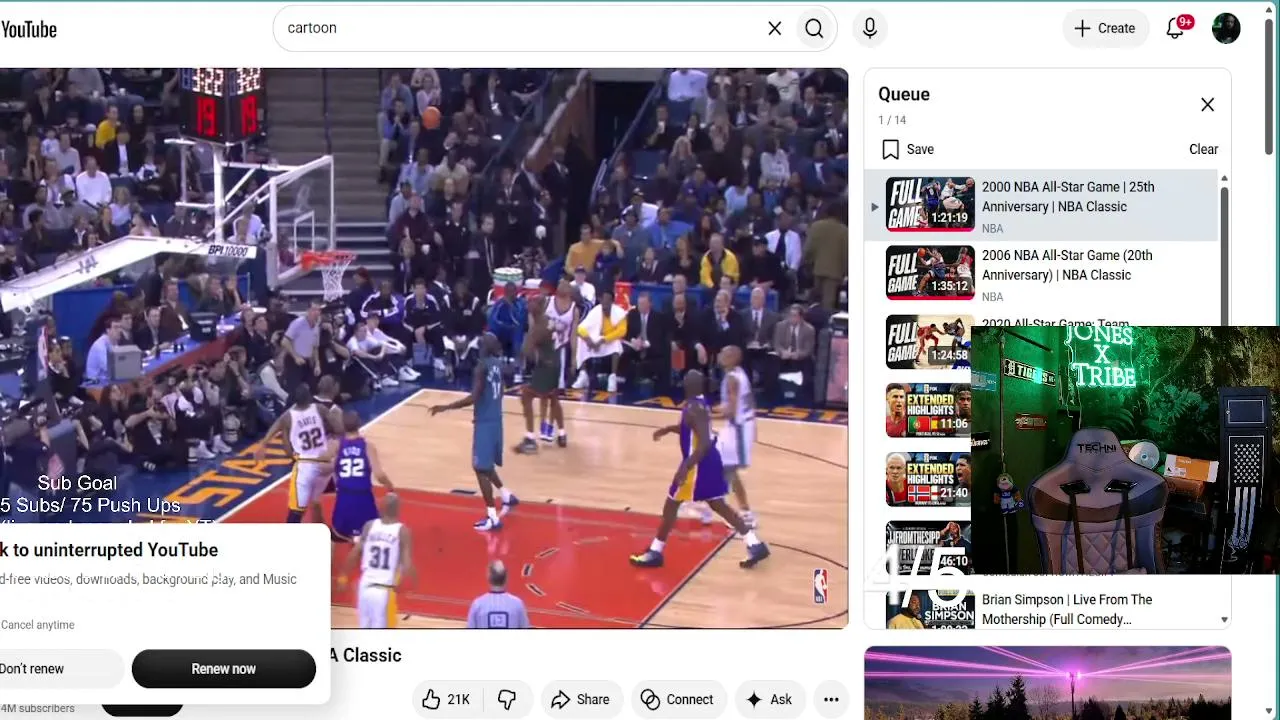Click the Connect button
Image resolution: width=1280 pixels, height=720 pixels.
point(677,700)
